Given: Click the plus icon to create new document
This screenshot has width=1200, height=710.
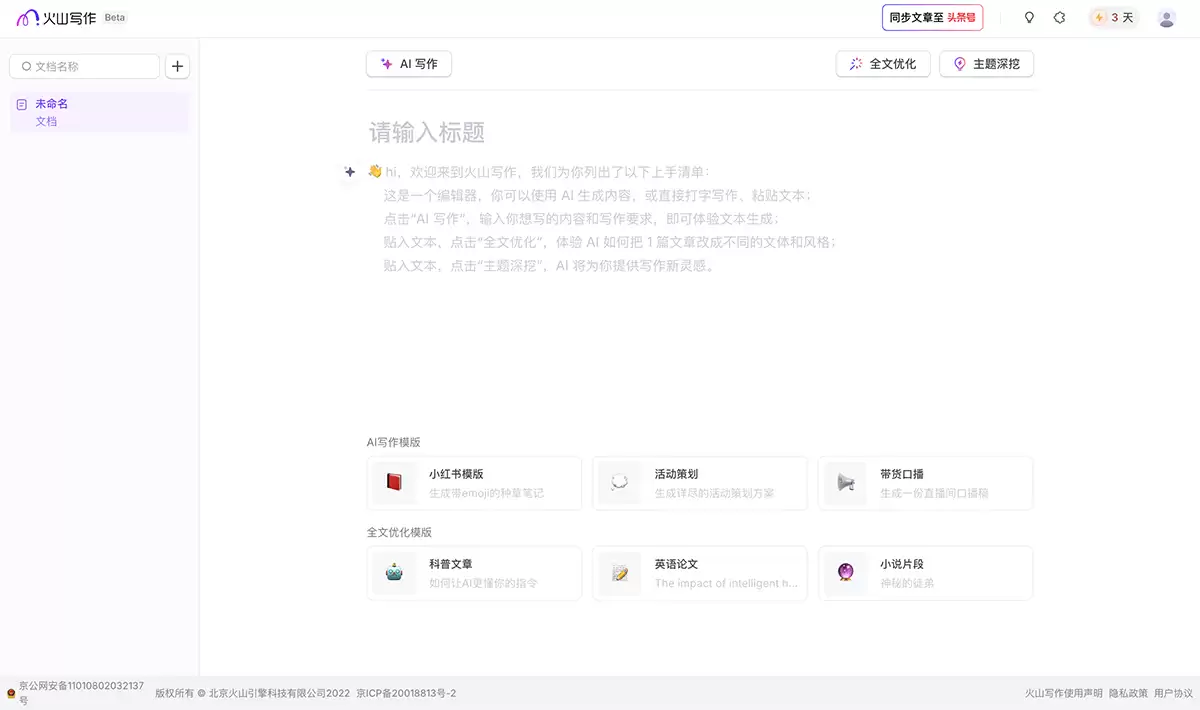Looking at the screenshot, I should 177,66.
